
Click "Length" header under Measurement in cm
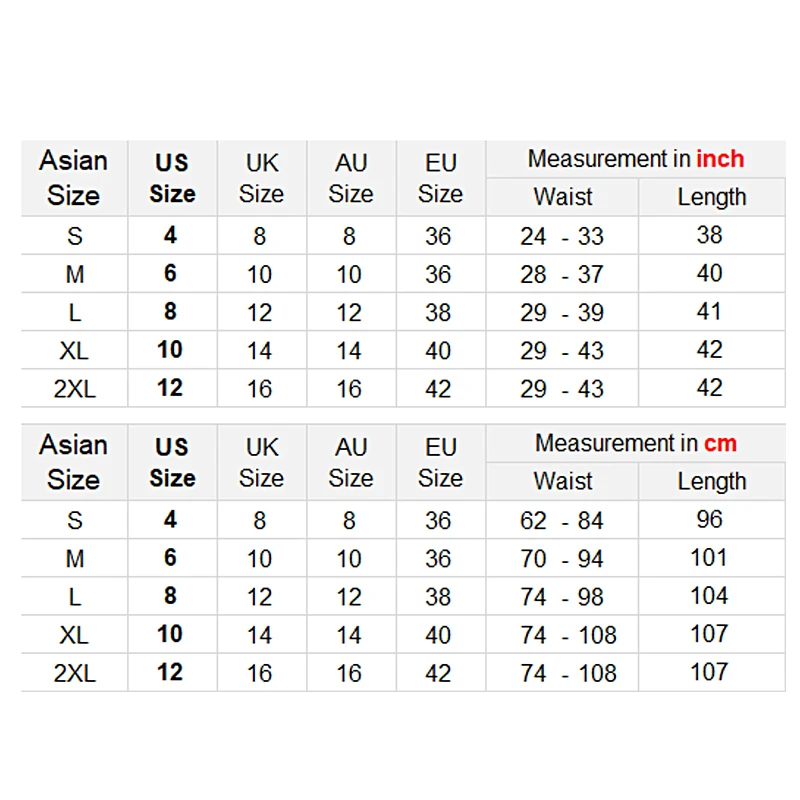[x=711, y=481]
